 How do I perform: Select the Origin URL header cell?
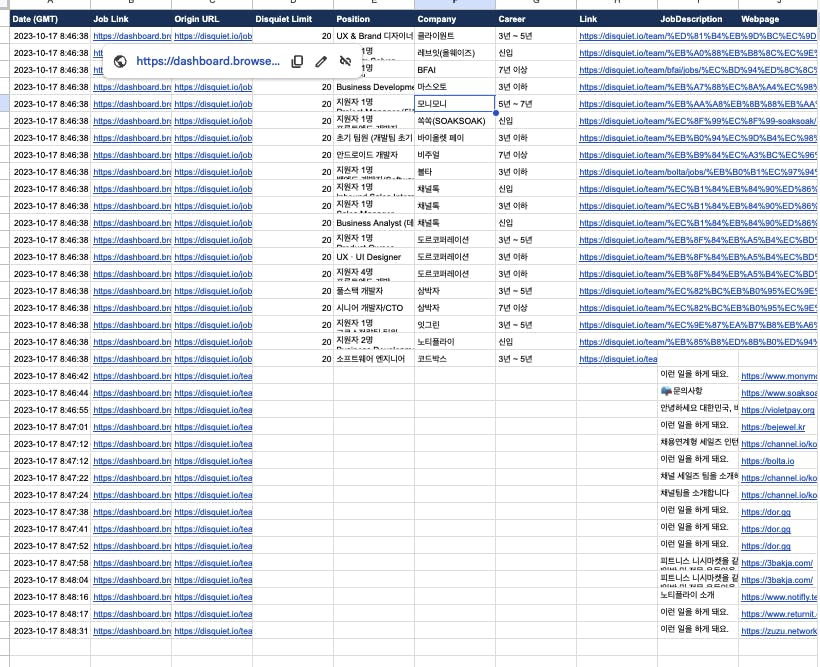pos(212,19)
